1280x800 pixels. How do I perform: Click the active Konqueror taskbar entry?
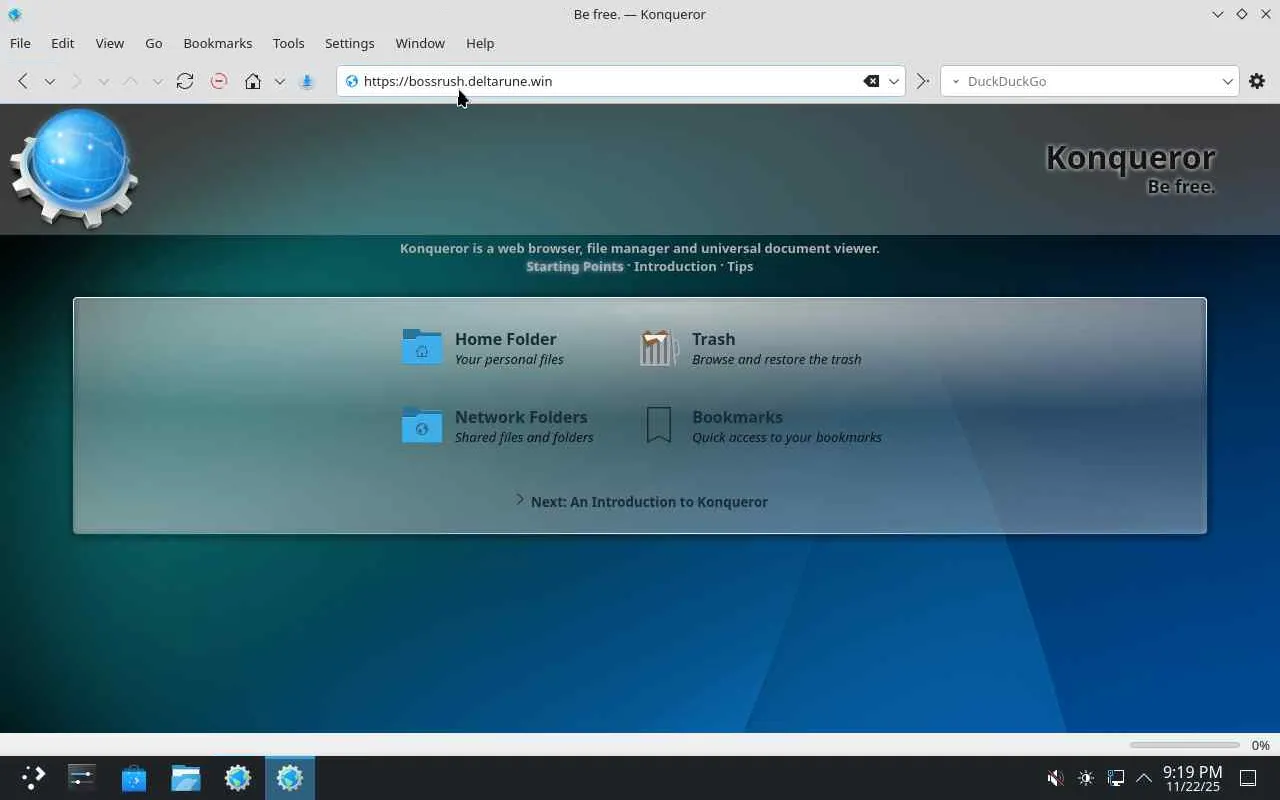290,778
